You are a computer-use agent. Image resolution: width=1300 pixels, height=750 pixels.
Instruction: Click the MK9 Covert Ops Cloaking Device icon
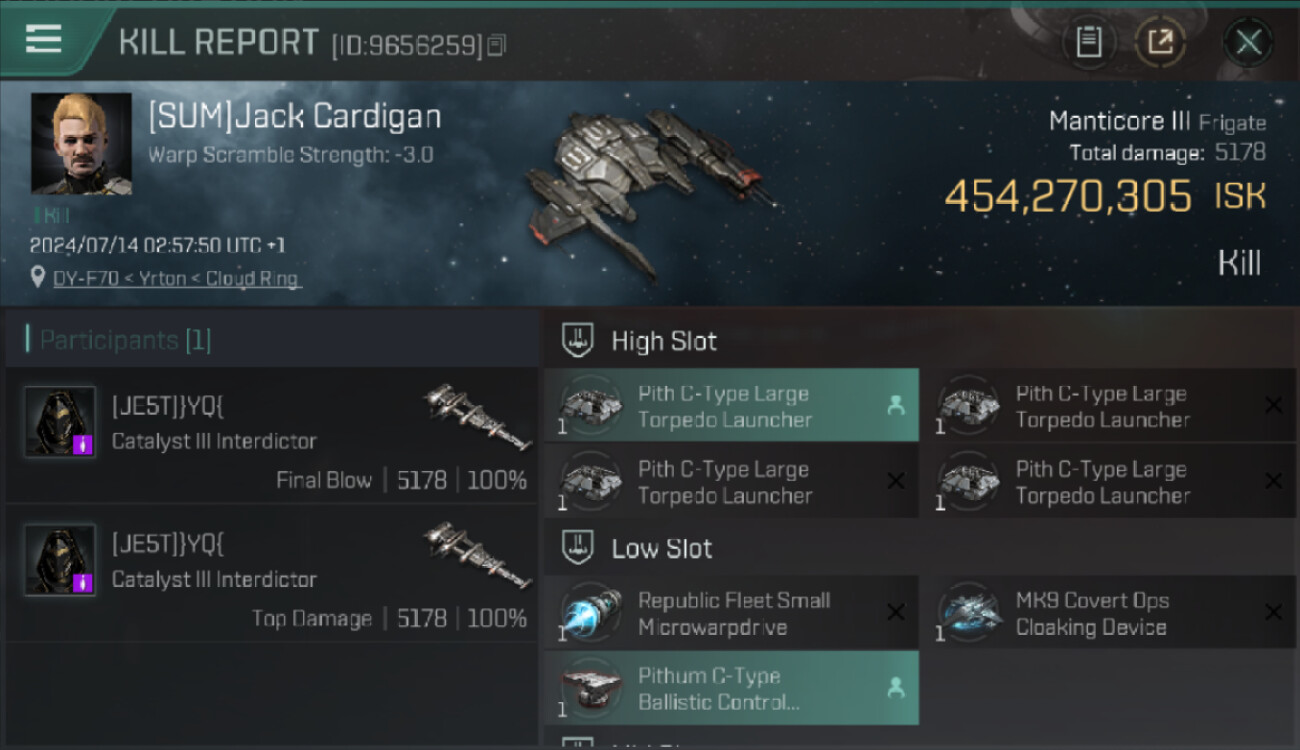click(969, 611)
